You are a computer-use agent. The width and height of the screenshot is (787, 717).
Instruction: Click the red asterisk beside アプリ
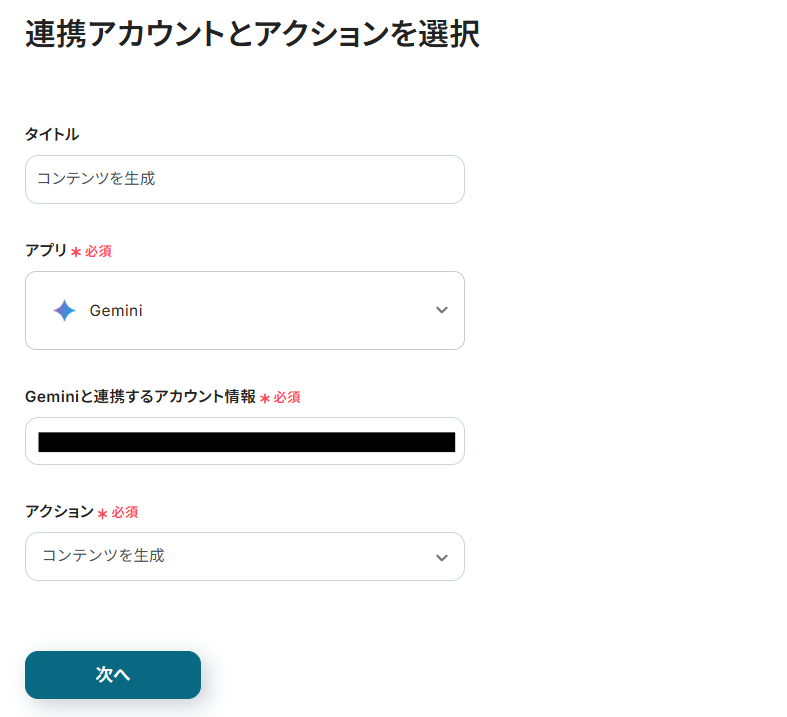tap(76, 252)
